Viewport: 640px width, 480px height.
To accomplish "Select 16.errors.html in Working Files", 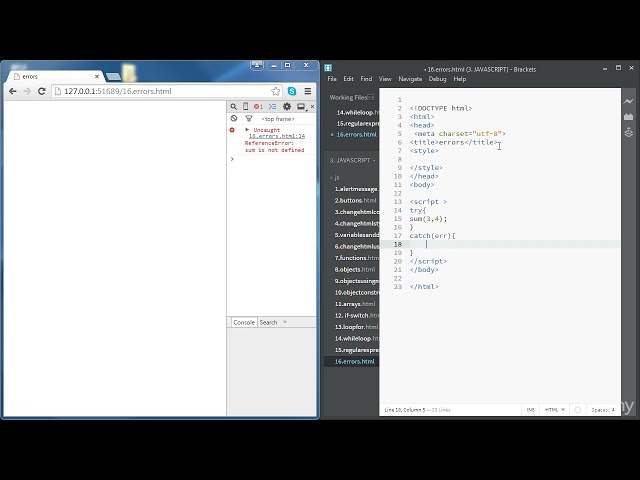I will 356,134.
